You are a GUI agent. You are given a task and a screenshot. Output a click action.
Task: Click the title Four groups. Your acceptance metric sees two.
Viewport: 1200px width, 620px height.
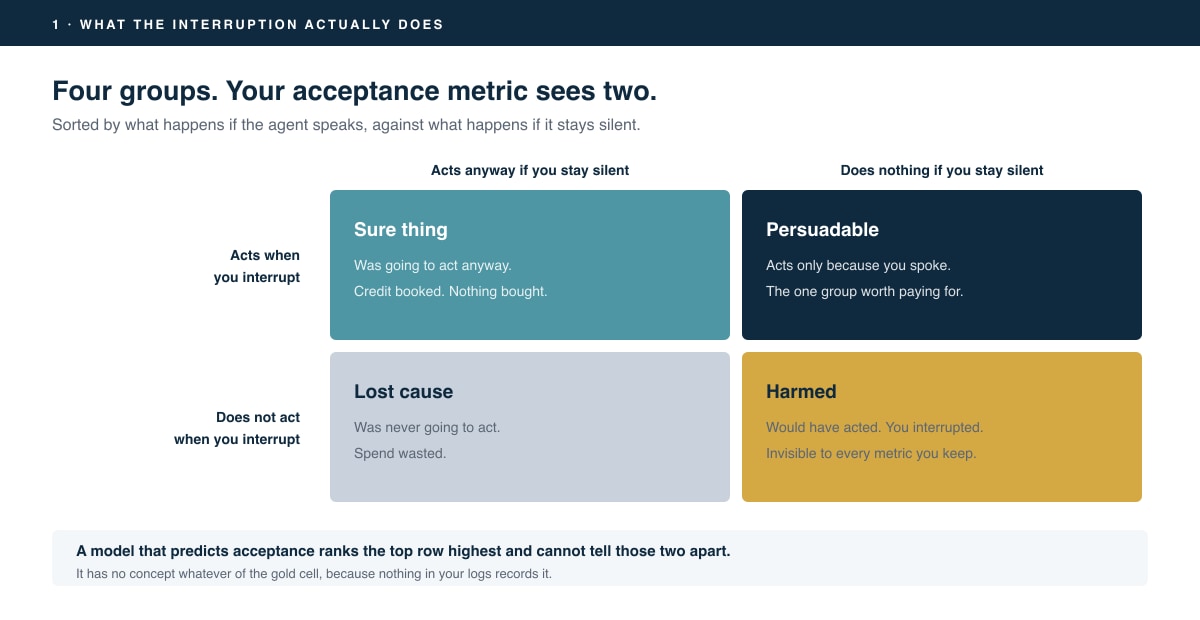tap(354, 91)
